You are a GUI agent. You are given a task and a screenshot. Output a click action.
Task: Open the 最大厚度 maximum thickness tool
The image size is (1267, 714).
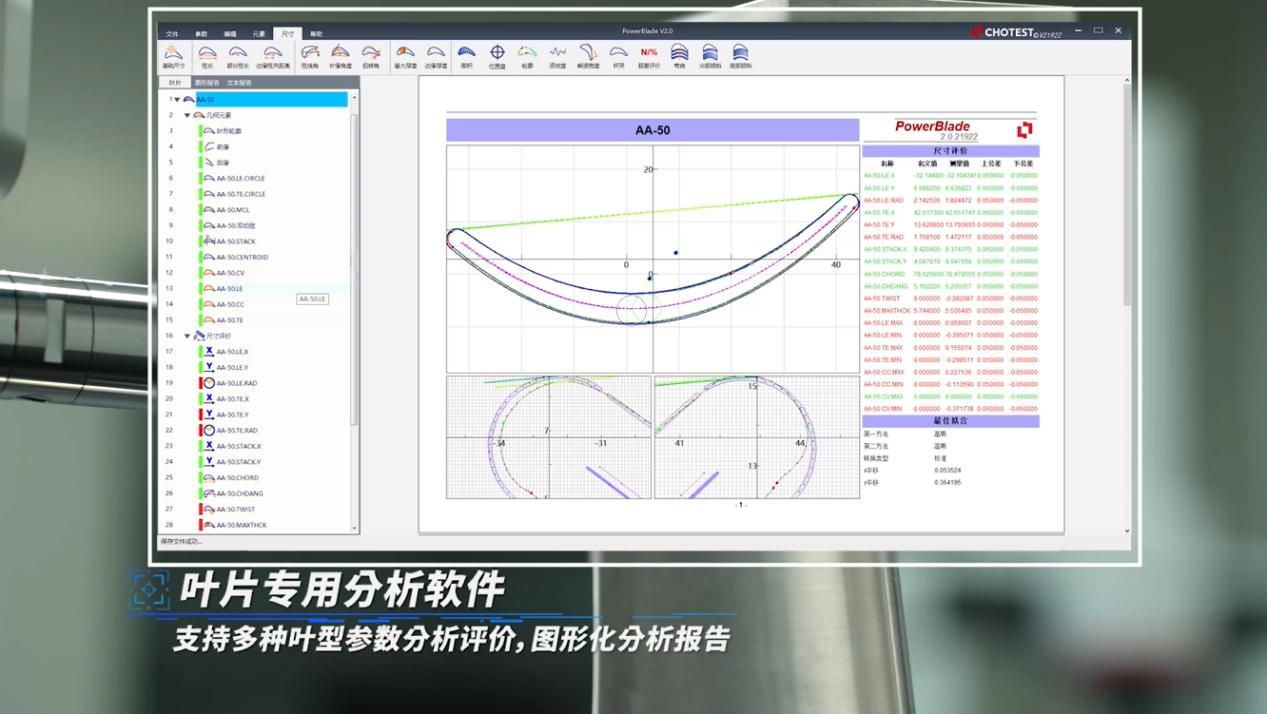[406, 52]
